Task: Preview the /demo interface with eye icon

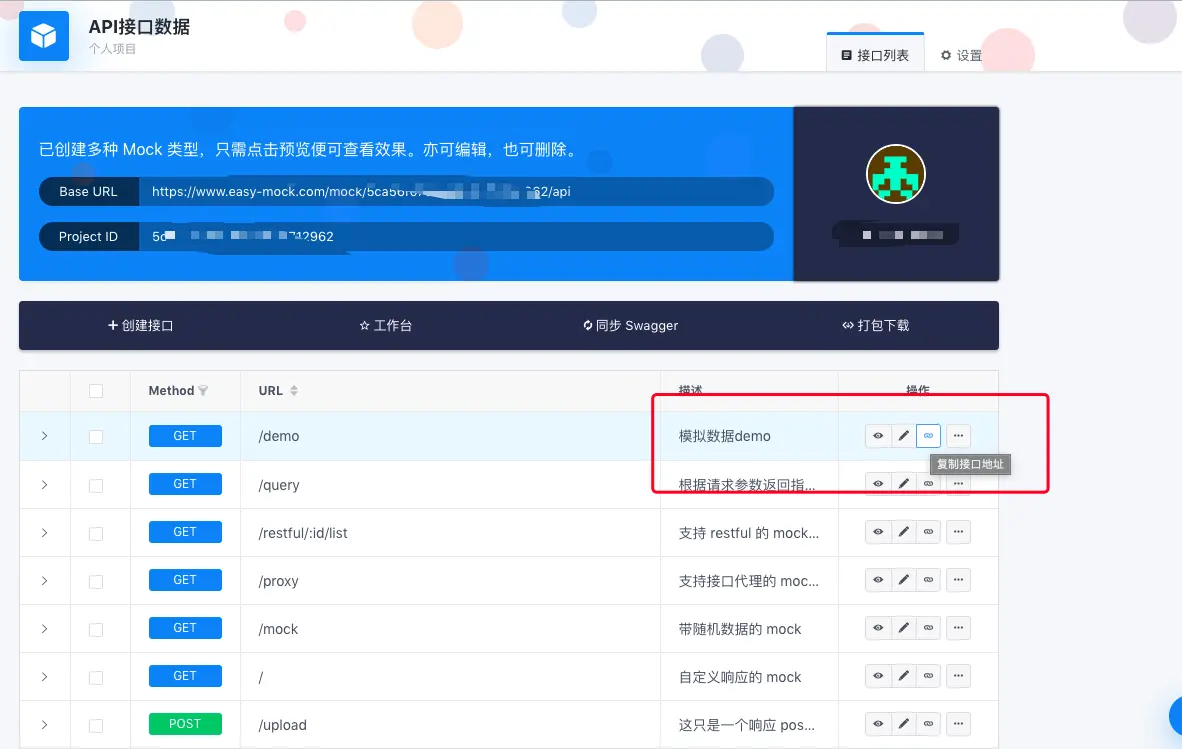Action: point(877,436)
